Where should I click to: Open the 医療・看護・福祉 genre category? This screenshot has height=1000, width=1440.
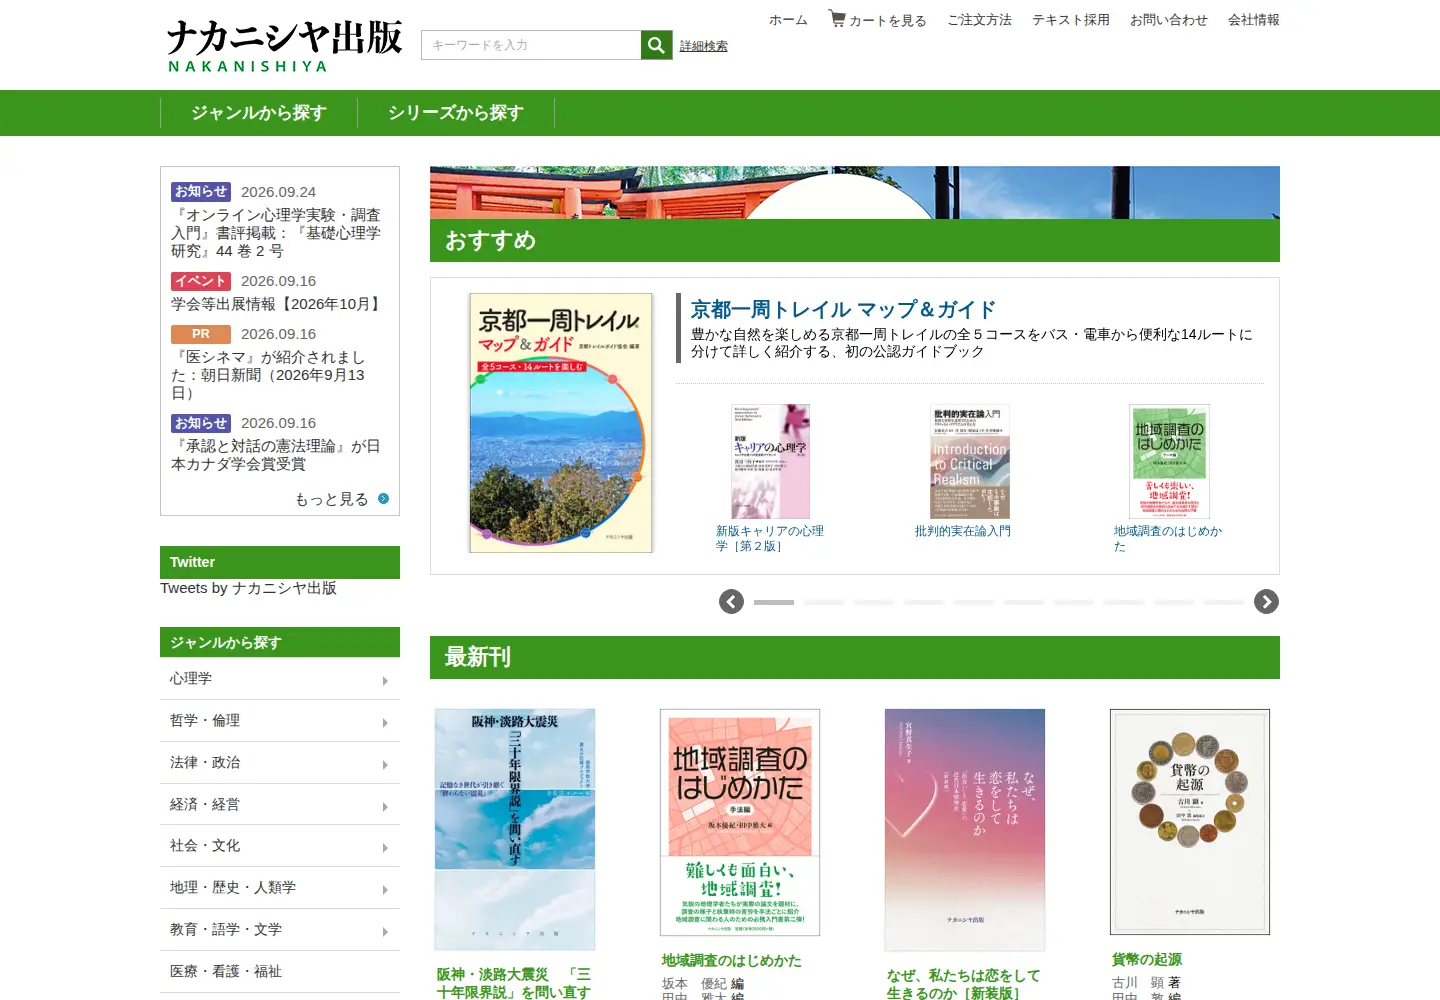point(280,972)
